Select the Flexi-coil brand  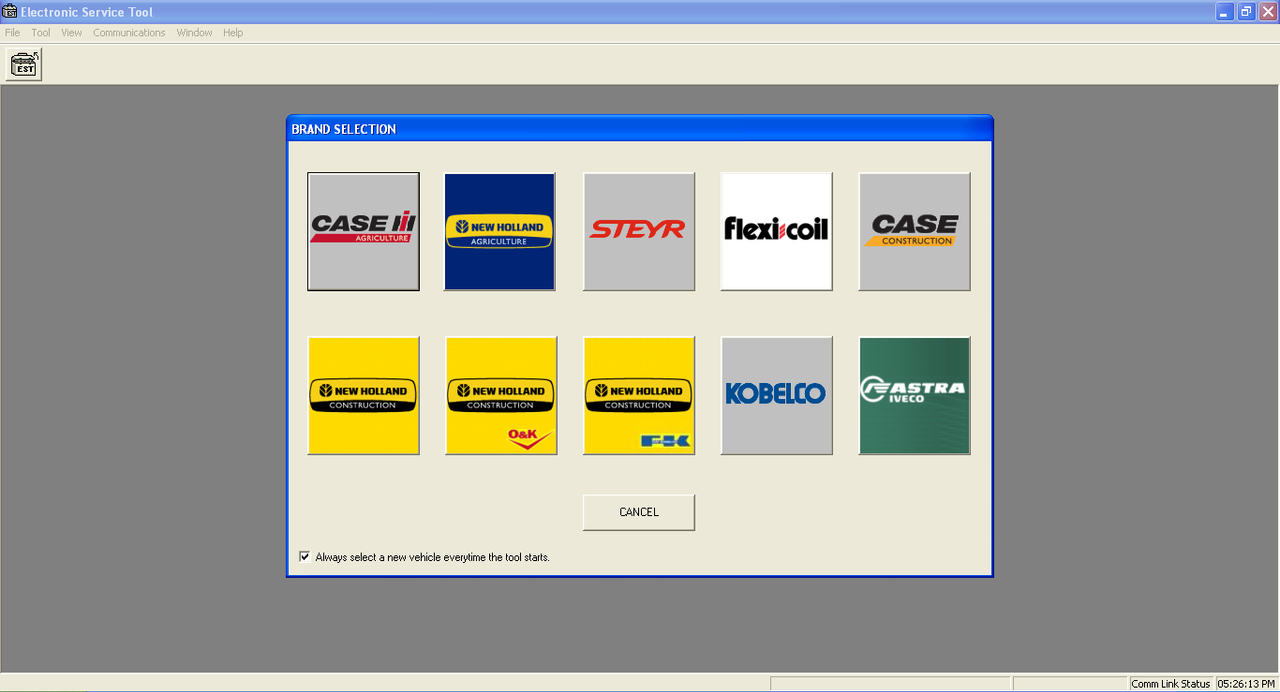(776, 231)
